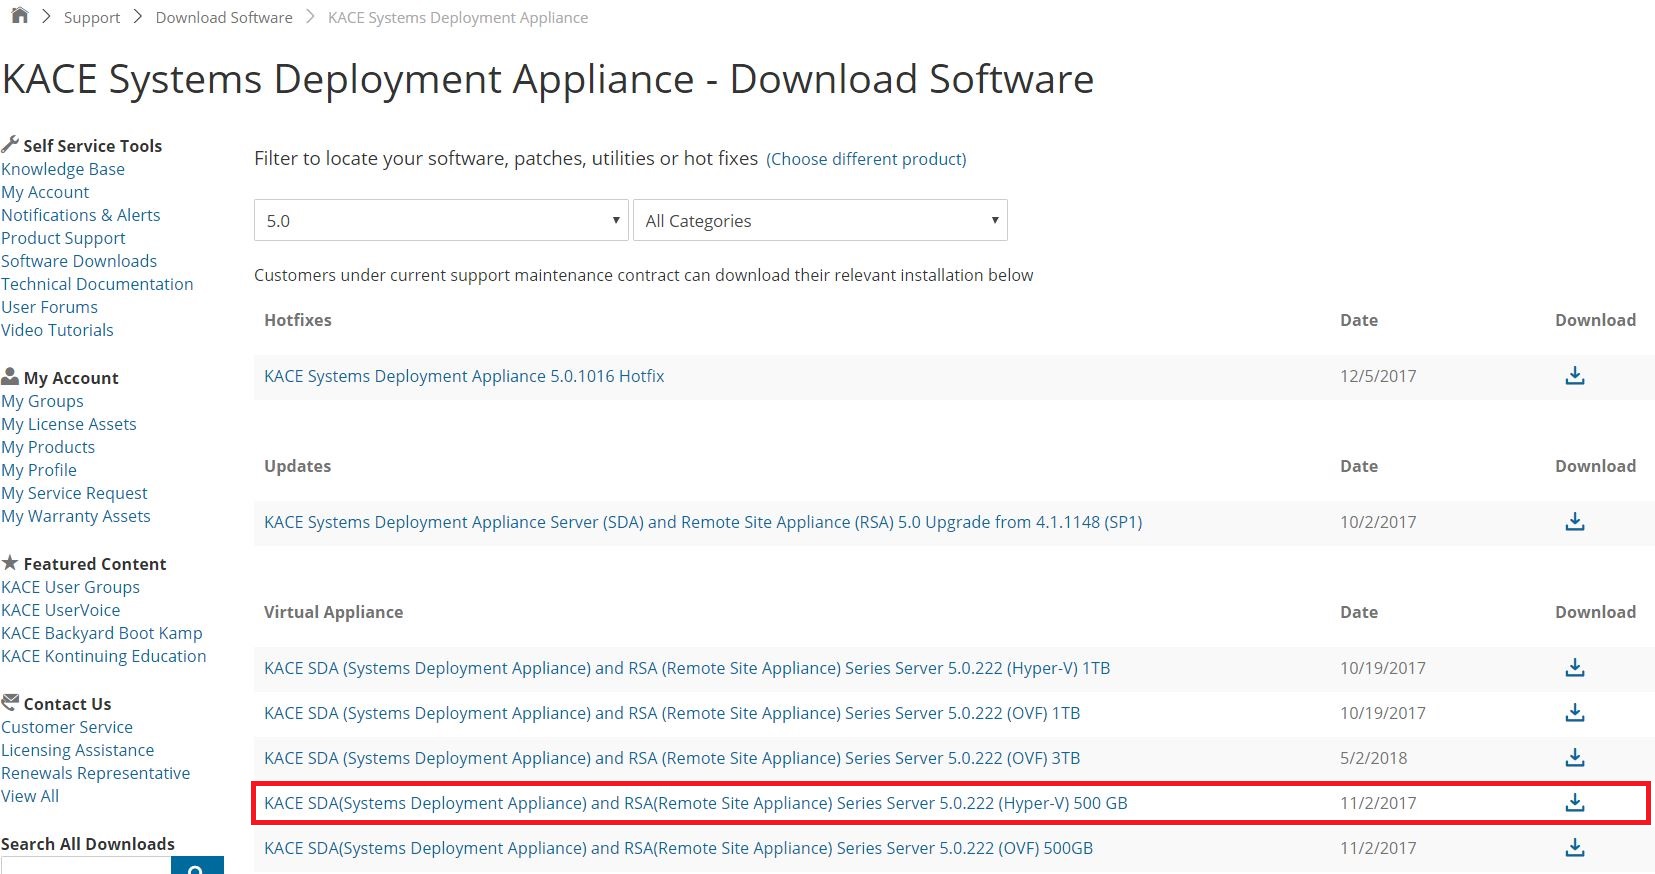Open My License Assets link
Viewport: 1655px width, 874px height.
click(69, 424)
